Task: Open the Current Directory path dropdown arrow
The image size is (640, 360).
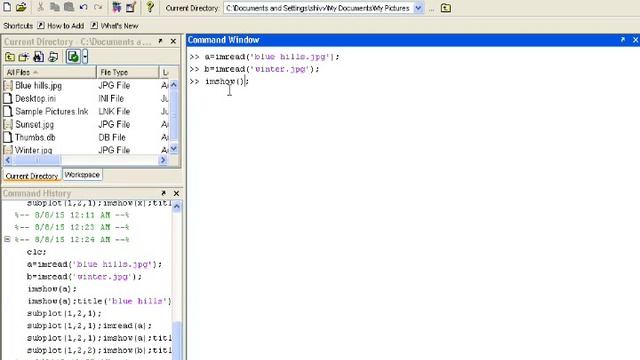Action: point(418,8)
